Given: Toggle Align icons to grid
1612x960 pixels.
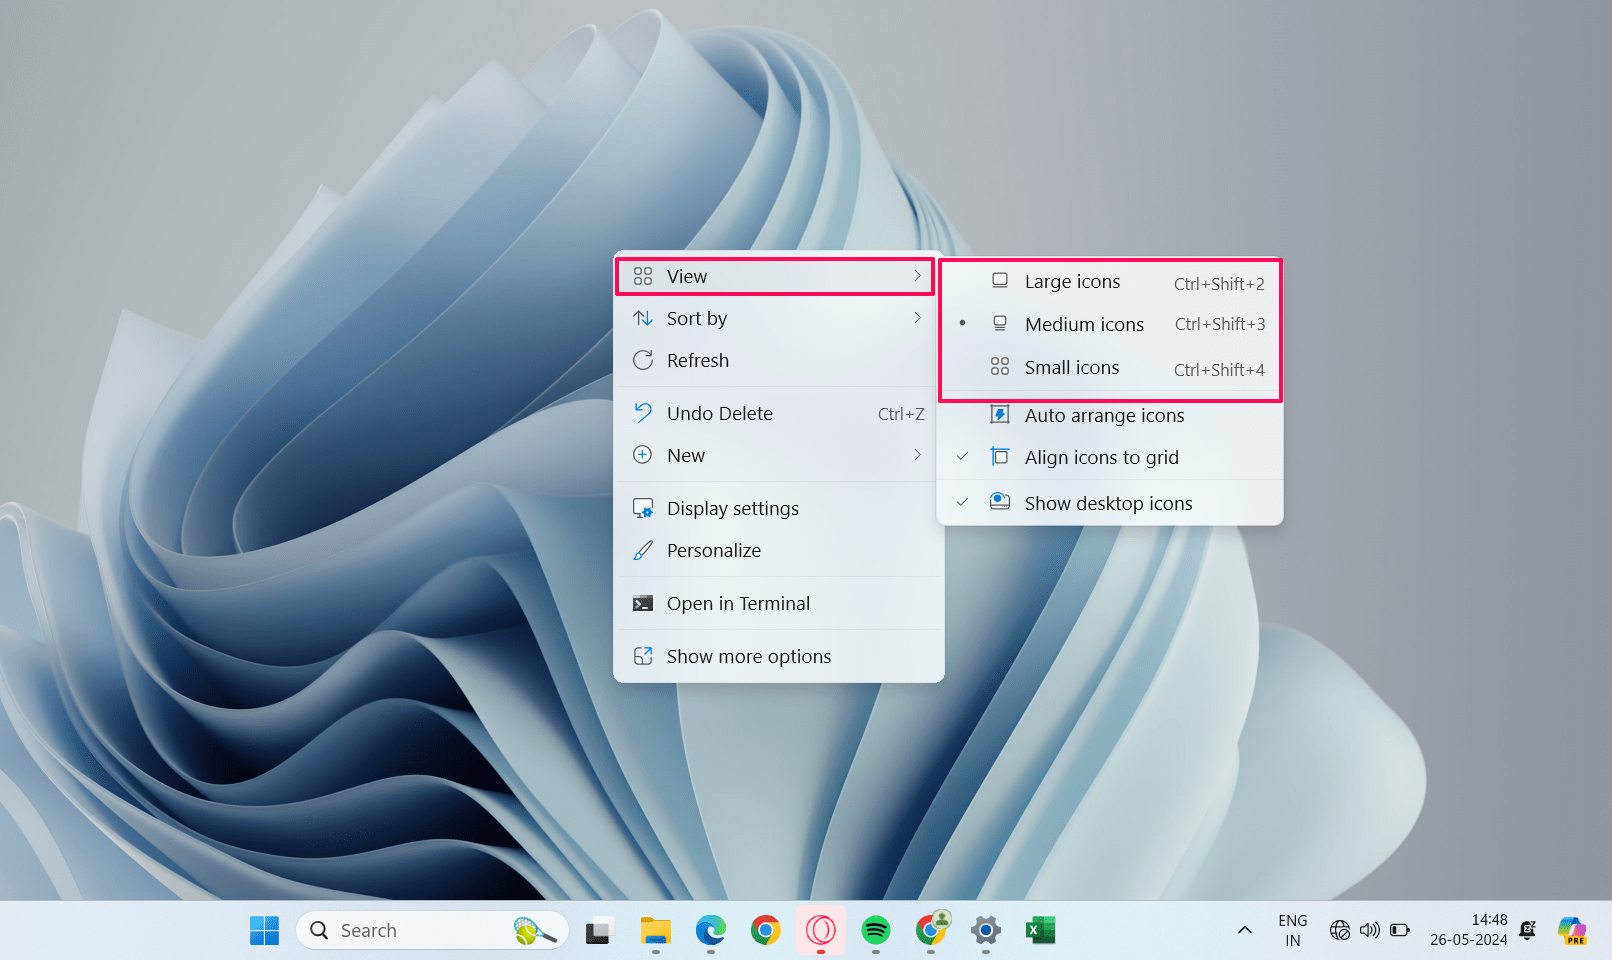Looking at the screenshot, I should pyautogui.click(x=1101, y=458).
